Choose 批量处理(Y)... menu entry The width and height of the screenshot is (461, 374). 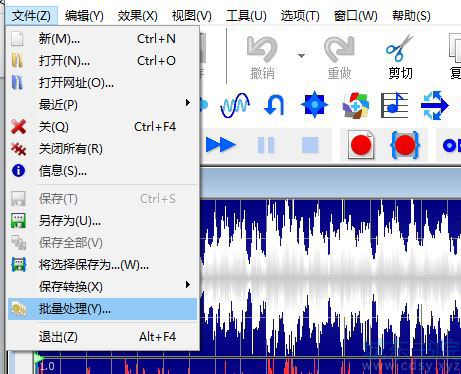[103, 309]
